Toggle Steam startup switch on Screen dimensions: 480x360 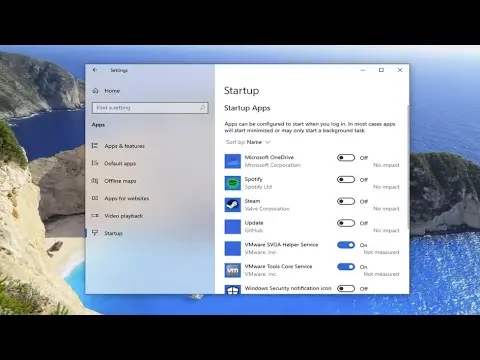point(346,201)
